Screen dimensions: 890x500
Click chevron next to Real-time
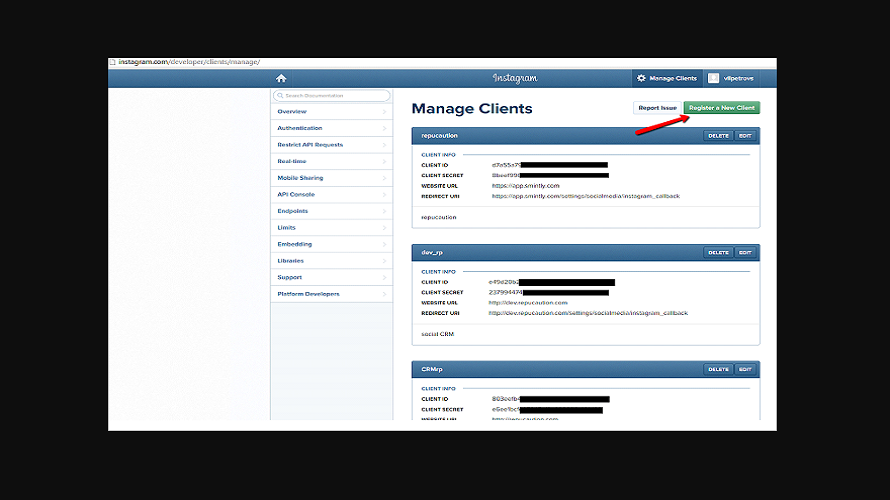(x=384, y=161)
